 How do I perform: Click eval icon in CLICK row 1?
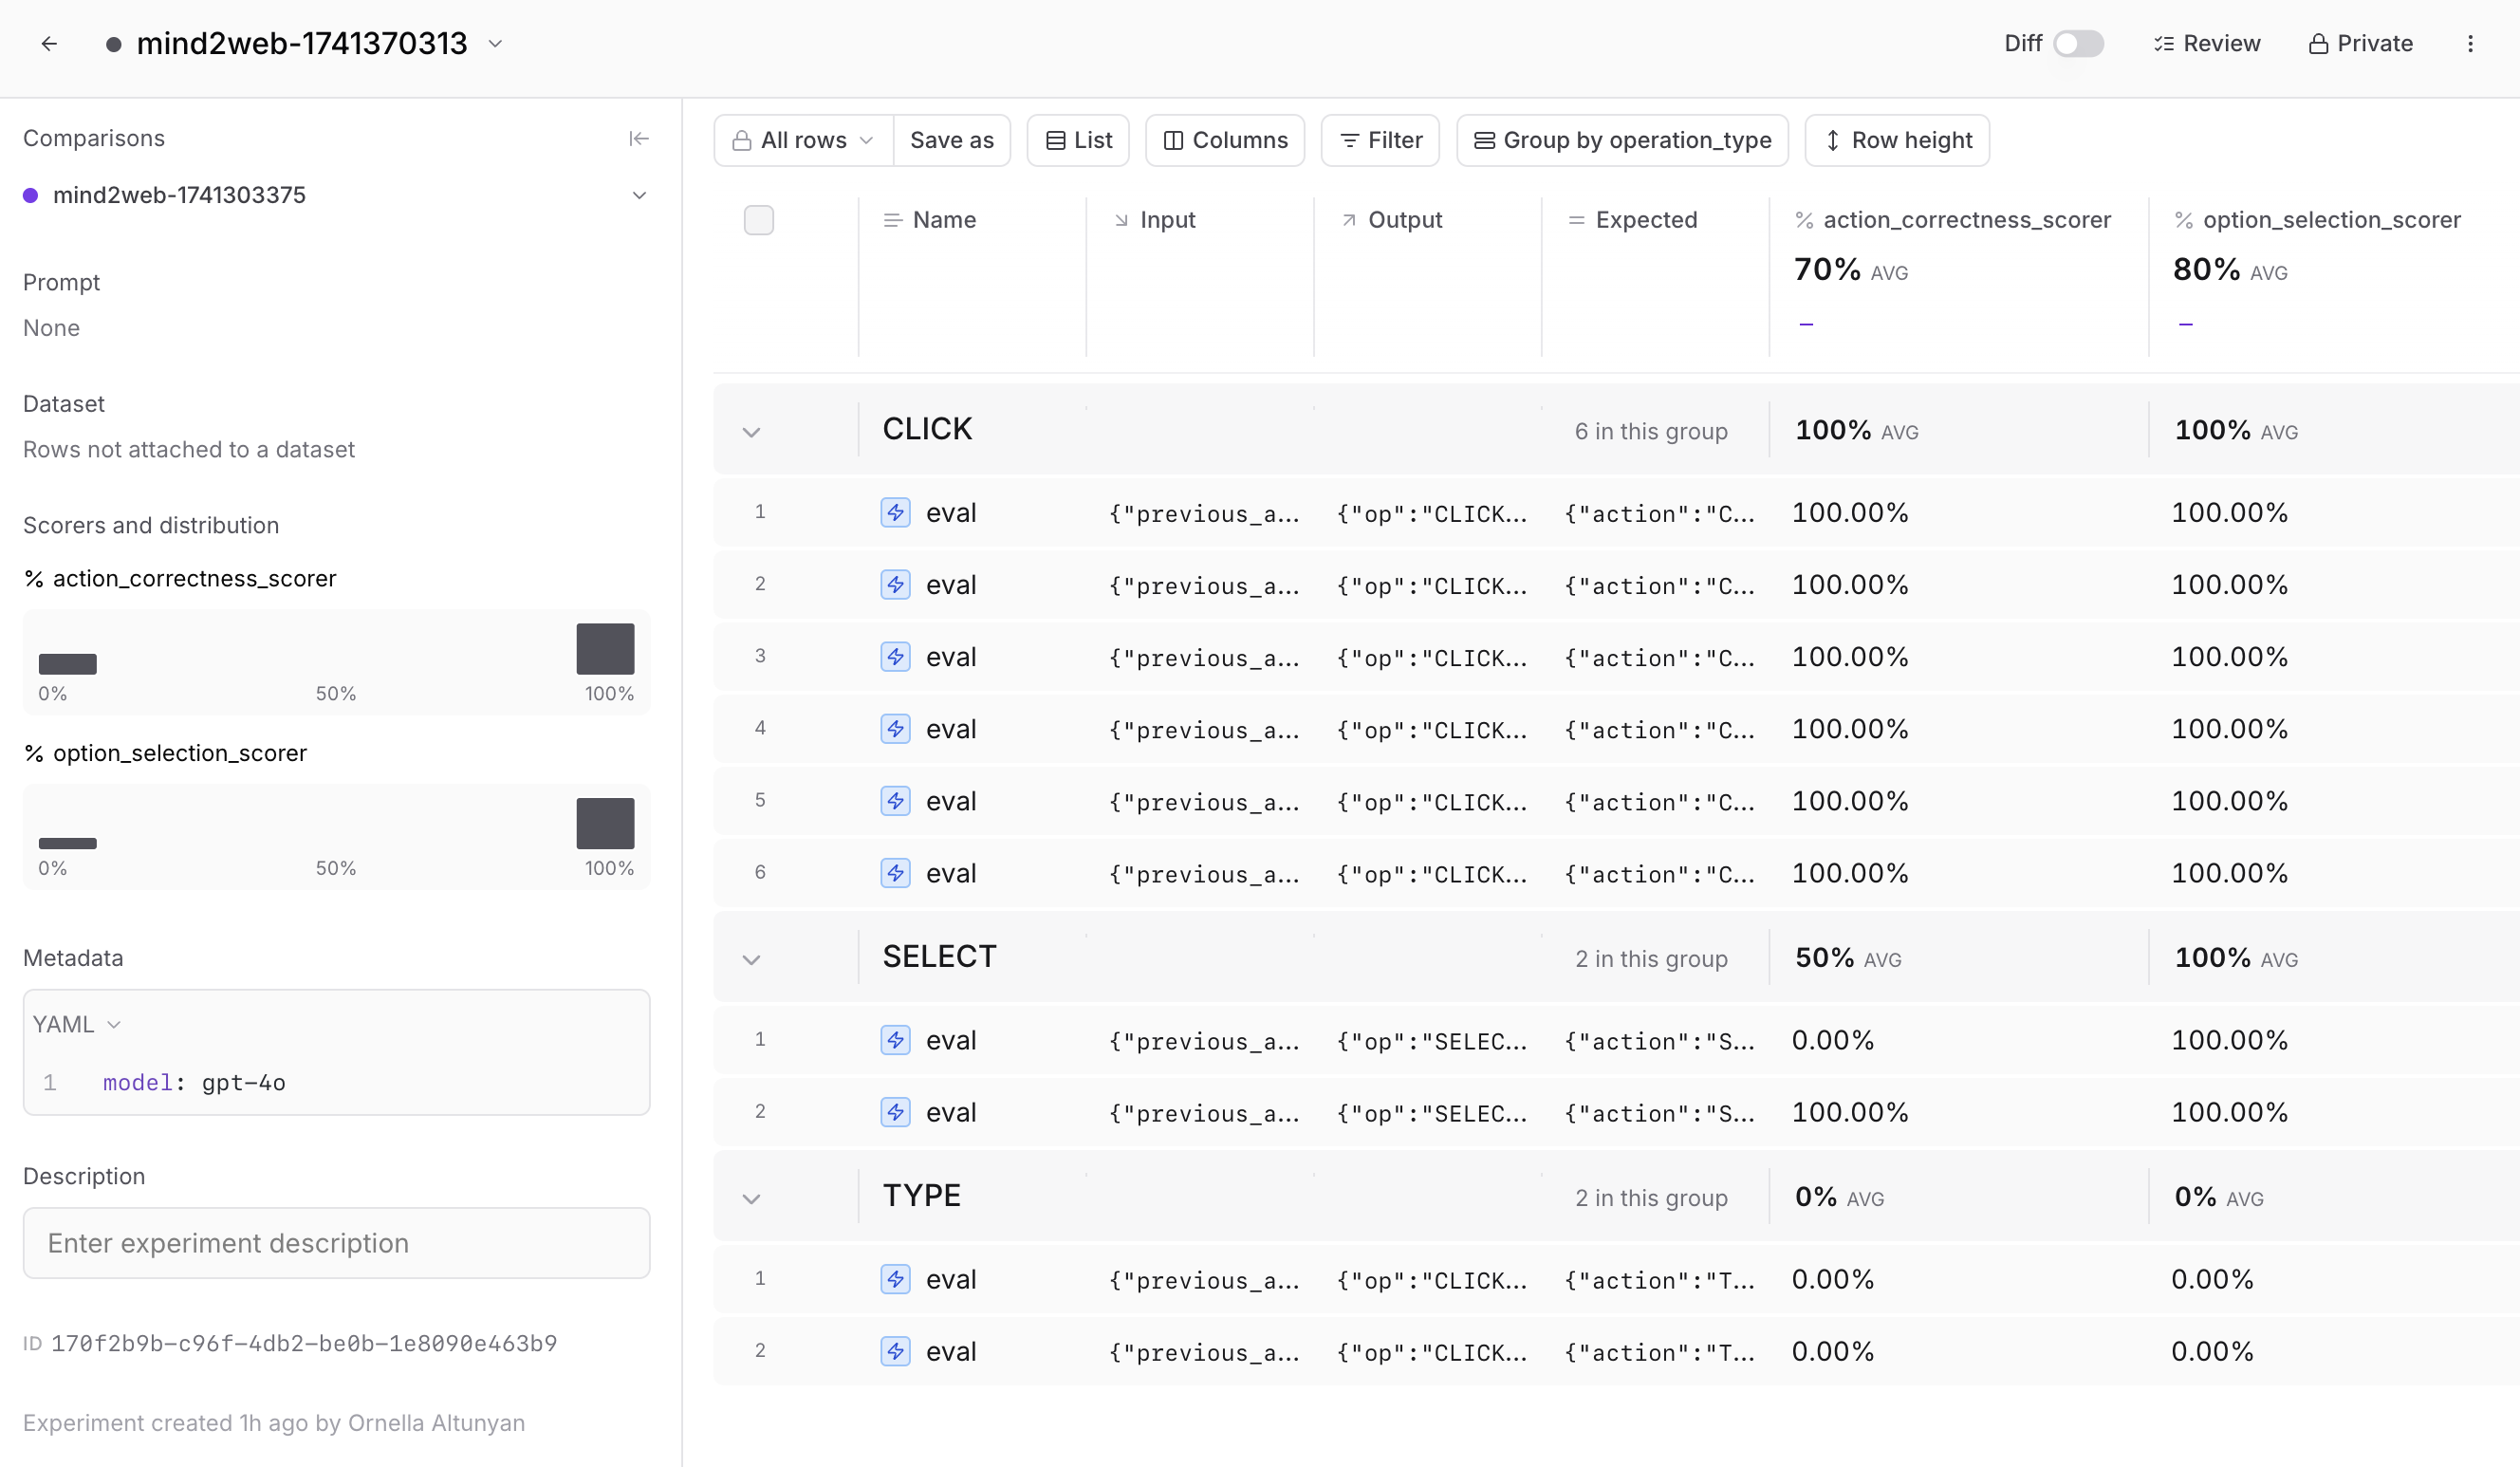(895, 513)
